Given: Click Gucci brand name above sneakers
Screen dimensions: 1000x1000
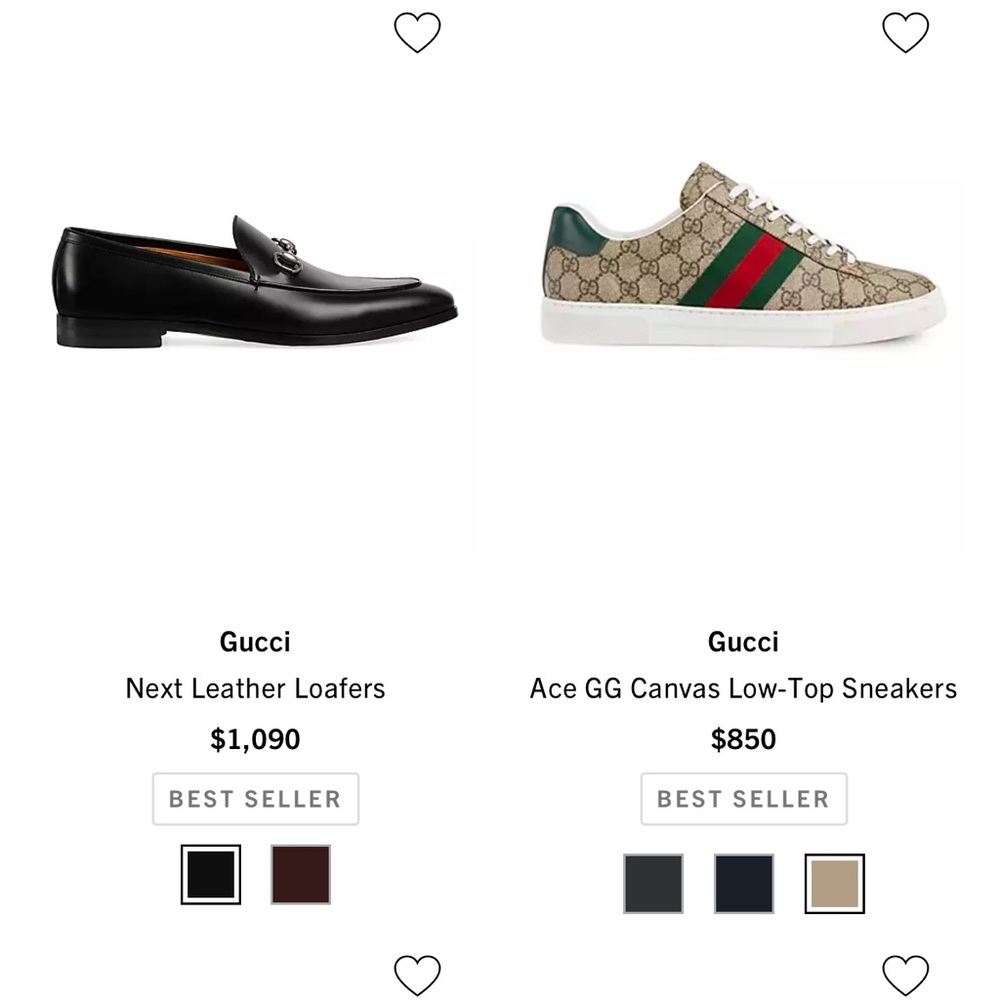Looking at the screenshot, I should [744, 641].
